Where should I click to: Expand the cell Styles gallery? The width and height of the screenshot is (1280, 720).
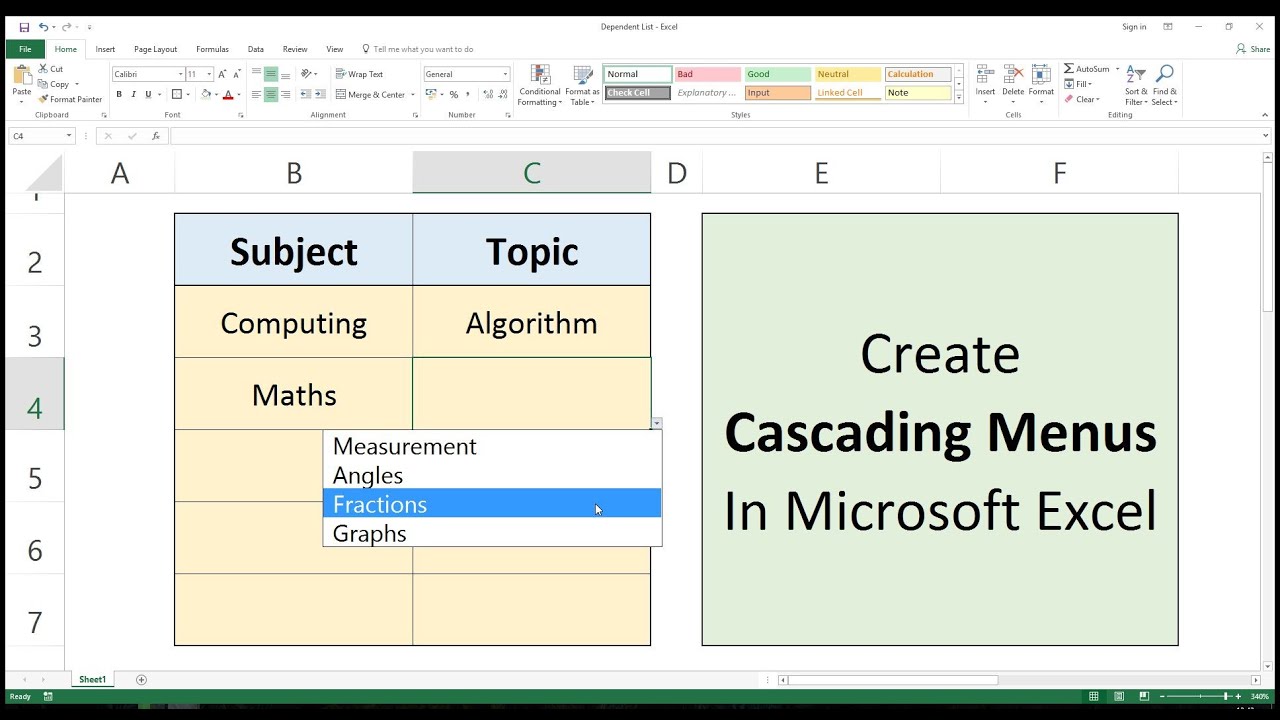[959, 98]
